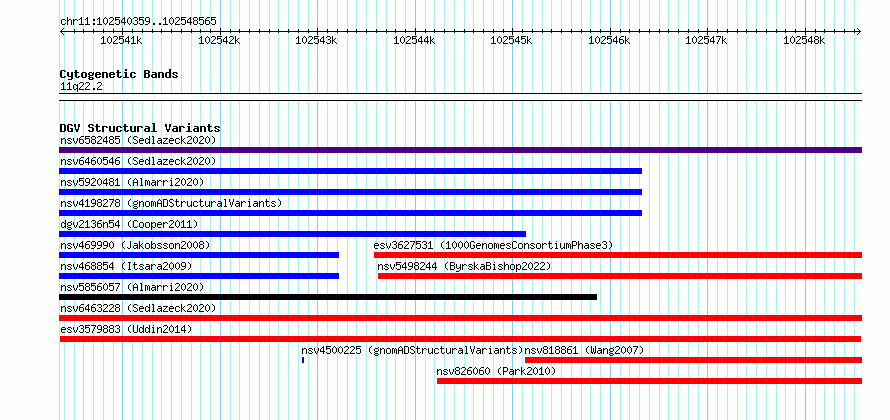Click the blue nsv4198278 gnomAD variant bar

point(351,213)
